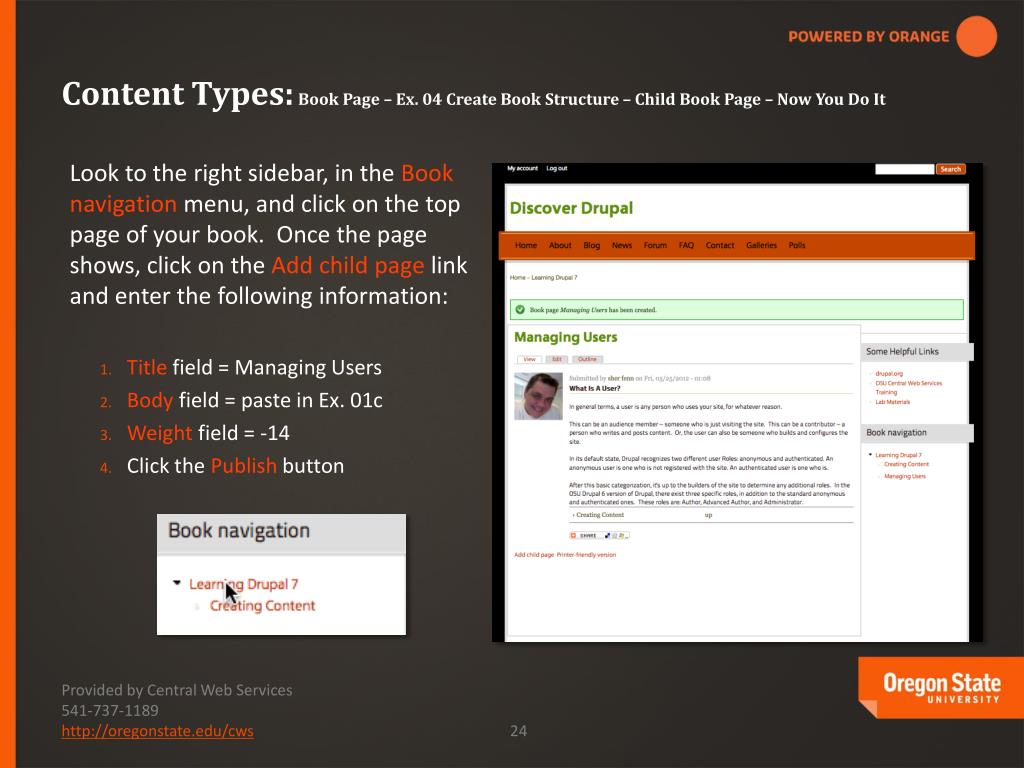Click the orange Search button
The width and height of the screenshot is (1024, 768).
(x=951, y=169)
